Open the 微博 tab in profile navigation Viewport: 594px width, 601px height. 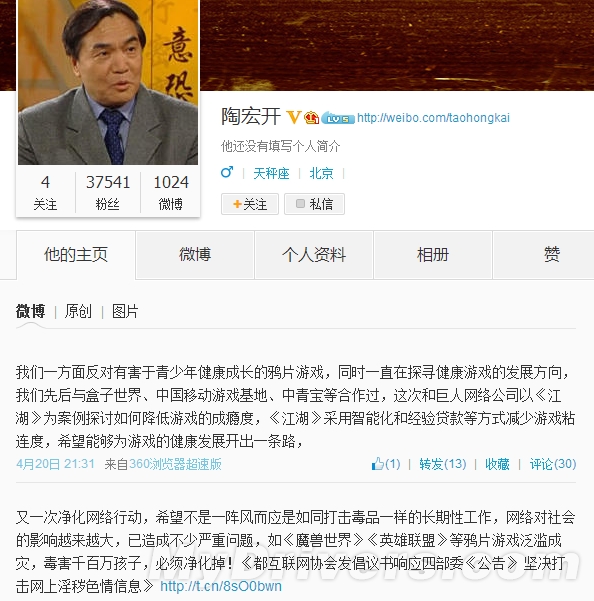(x=195, y=255)
